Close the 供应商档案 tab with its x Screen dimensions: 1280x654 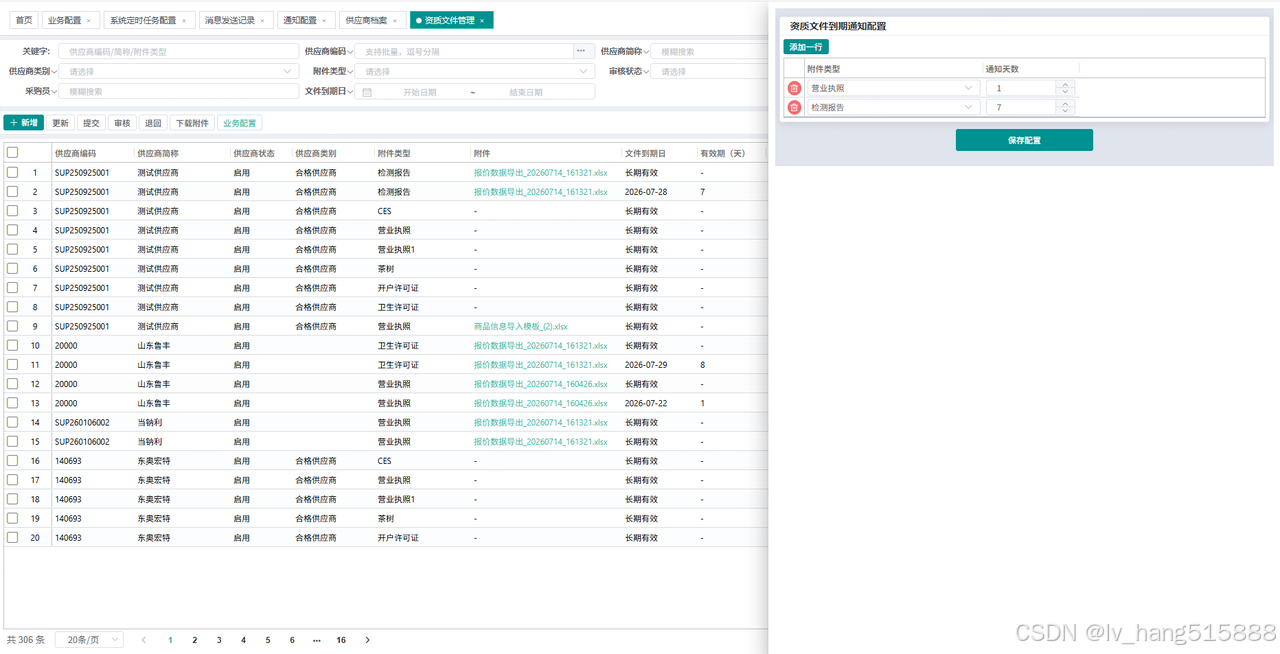coord(394,20)
